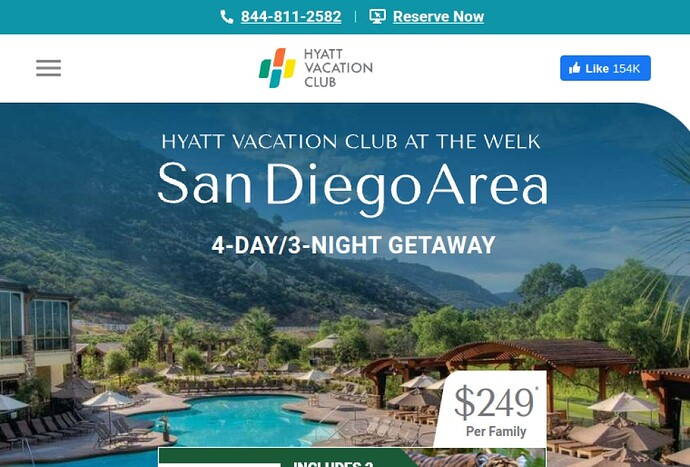Select the 4-Day/3-Night Getaway text

(x=353, y=245)
